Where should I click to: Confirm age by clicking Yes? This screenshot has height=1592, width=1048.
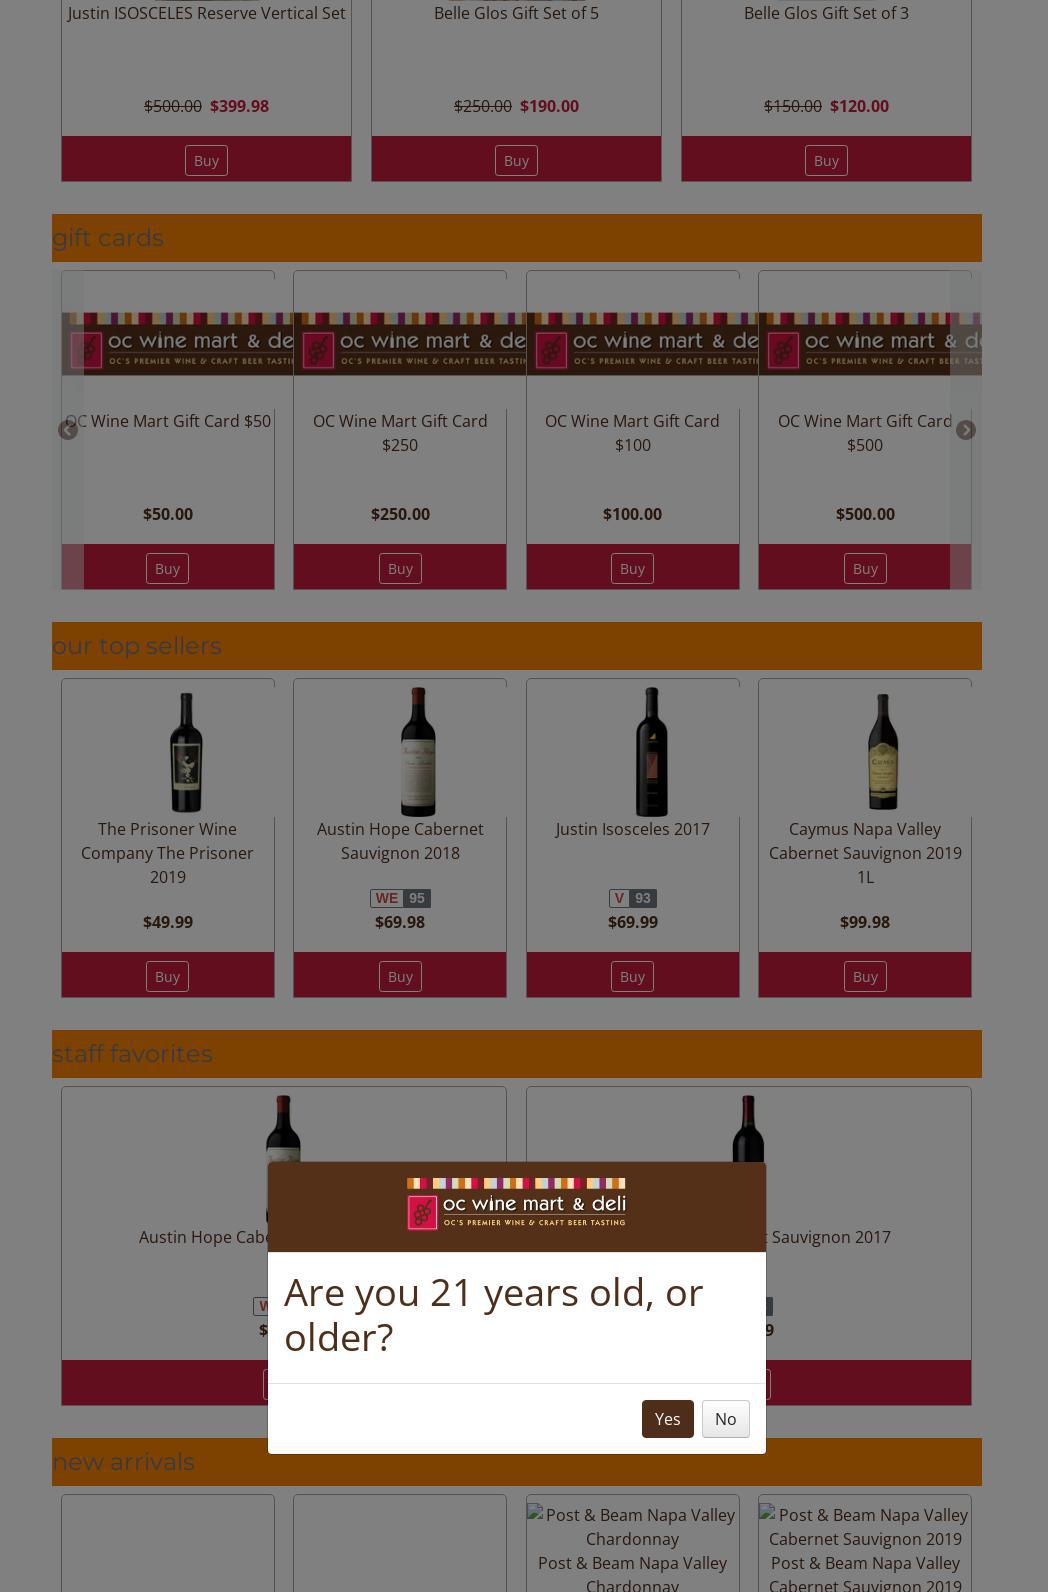[667, 1419]
